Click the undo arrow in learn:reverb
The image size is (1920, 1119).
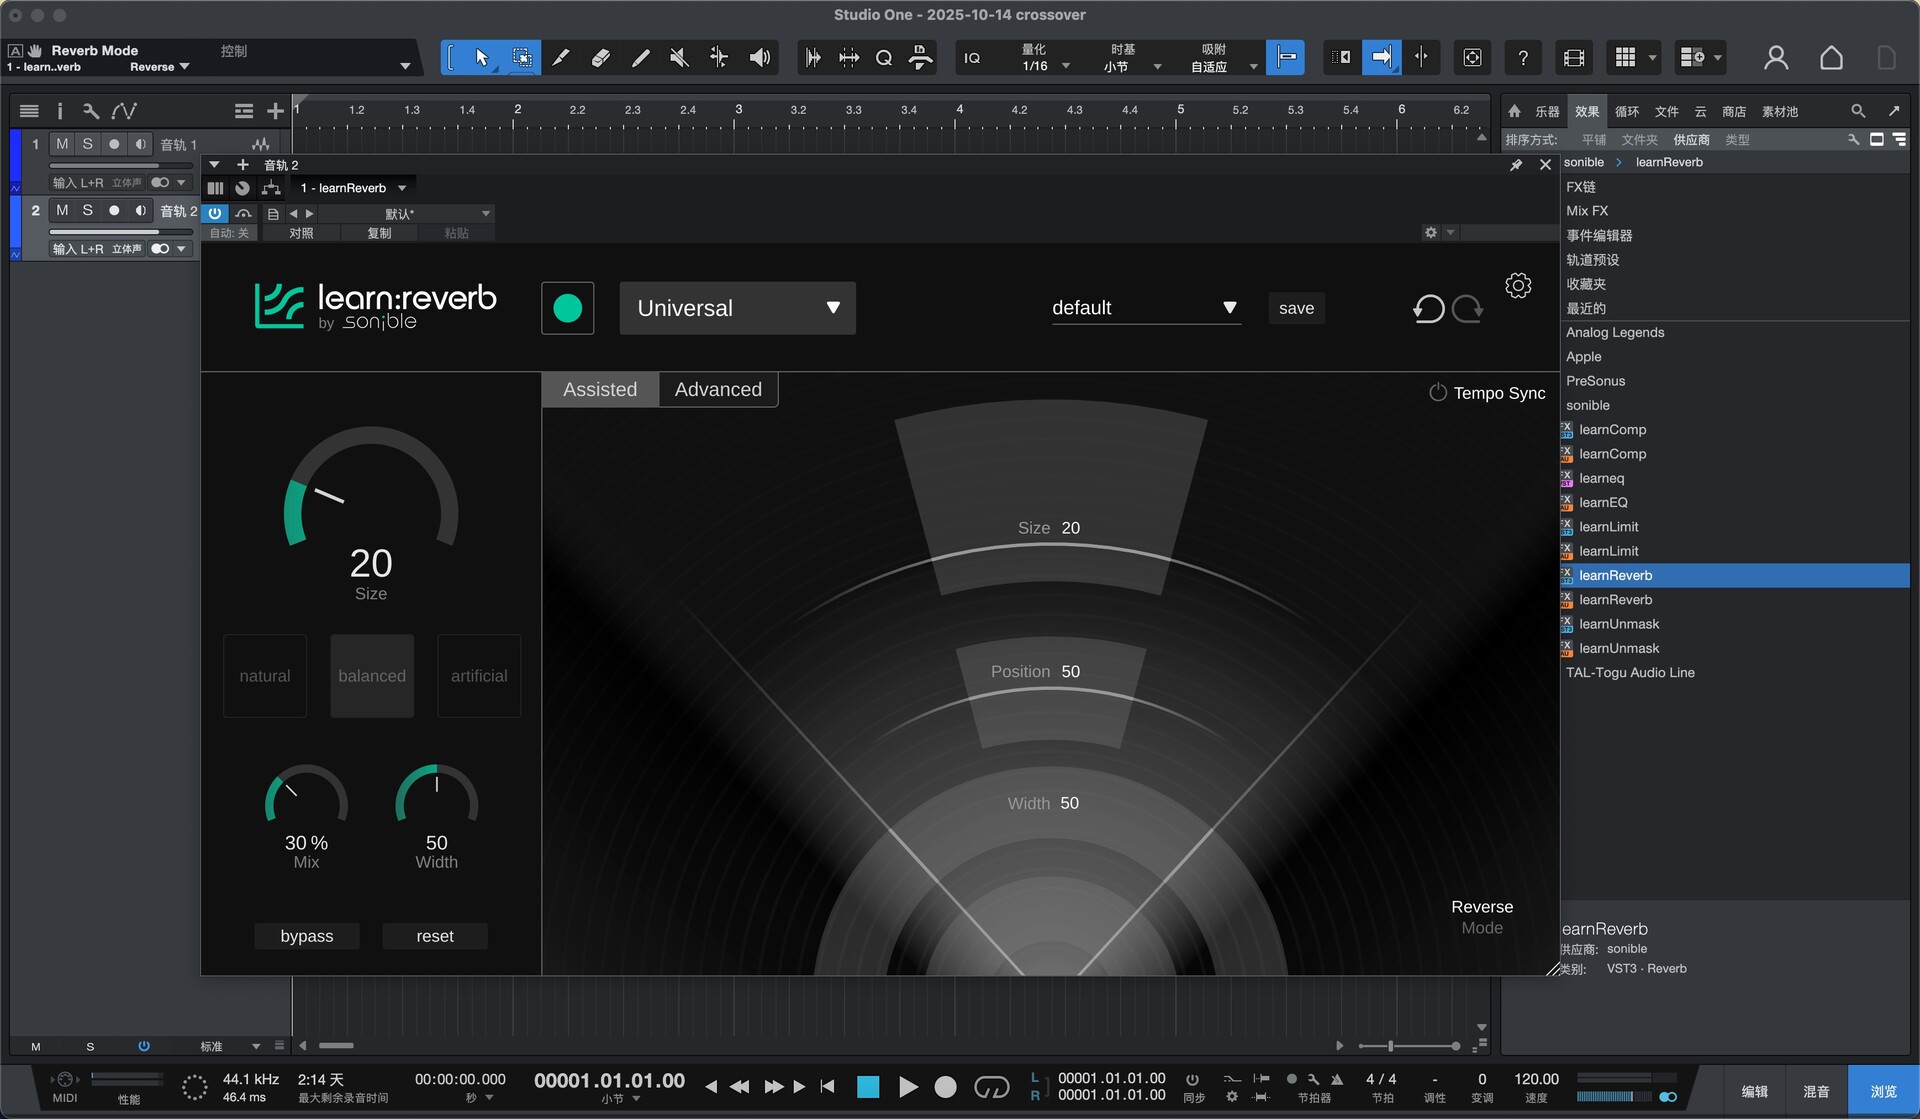(x=1428, y=309)
